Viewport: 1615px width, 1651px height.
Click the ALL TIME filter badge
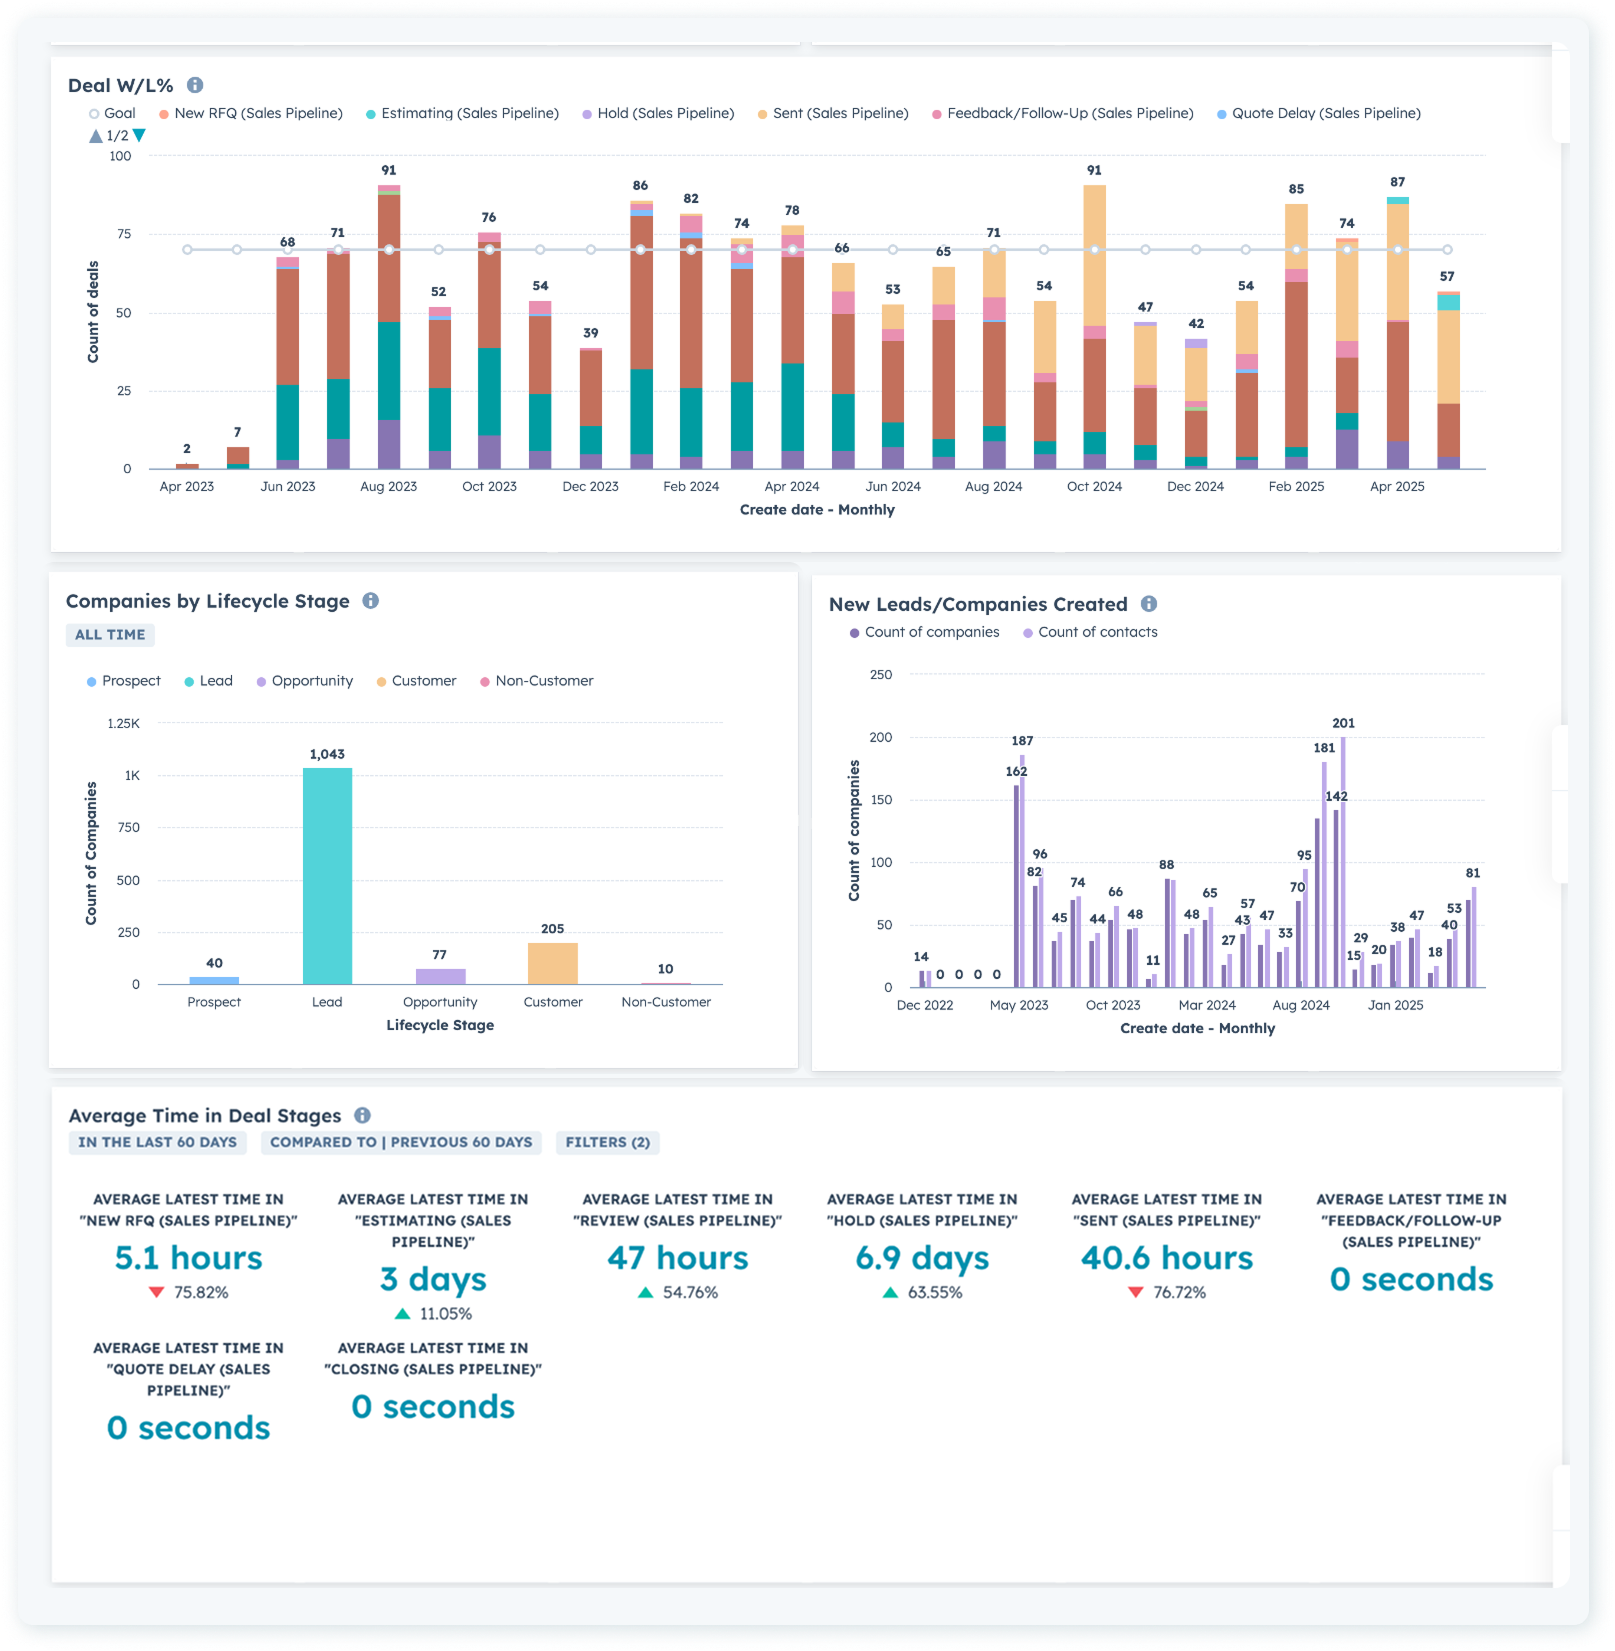tap(110, 635)
